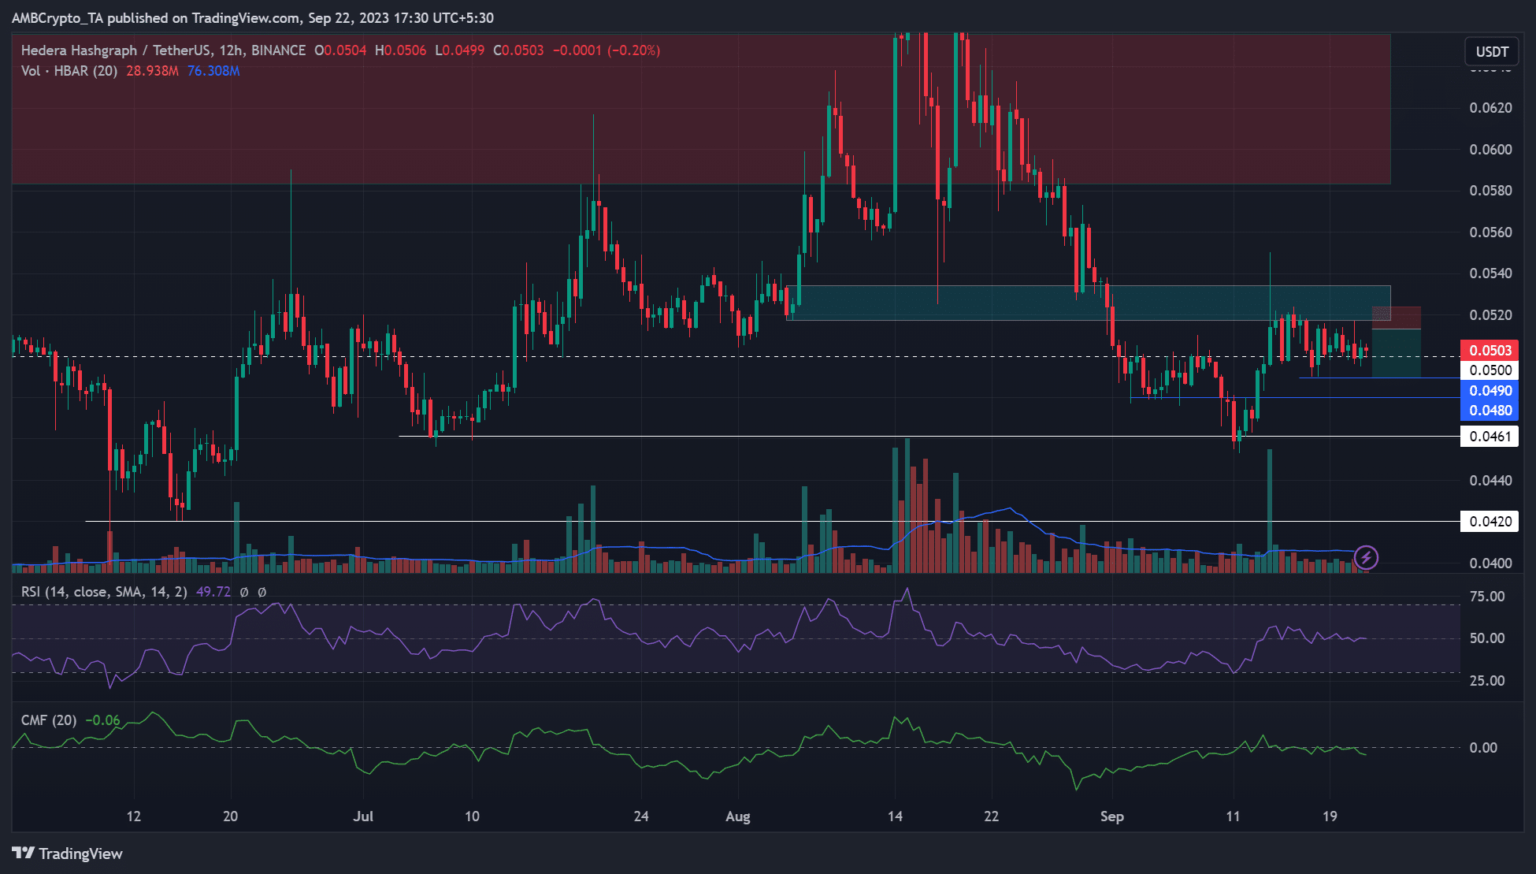Screen dimensions: 1536x874
Task: Click the purple lightning bolt icon
Action: coord(1366,557)
